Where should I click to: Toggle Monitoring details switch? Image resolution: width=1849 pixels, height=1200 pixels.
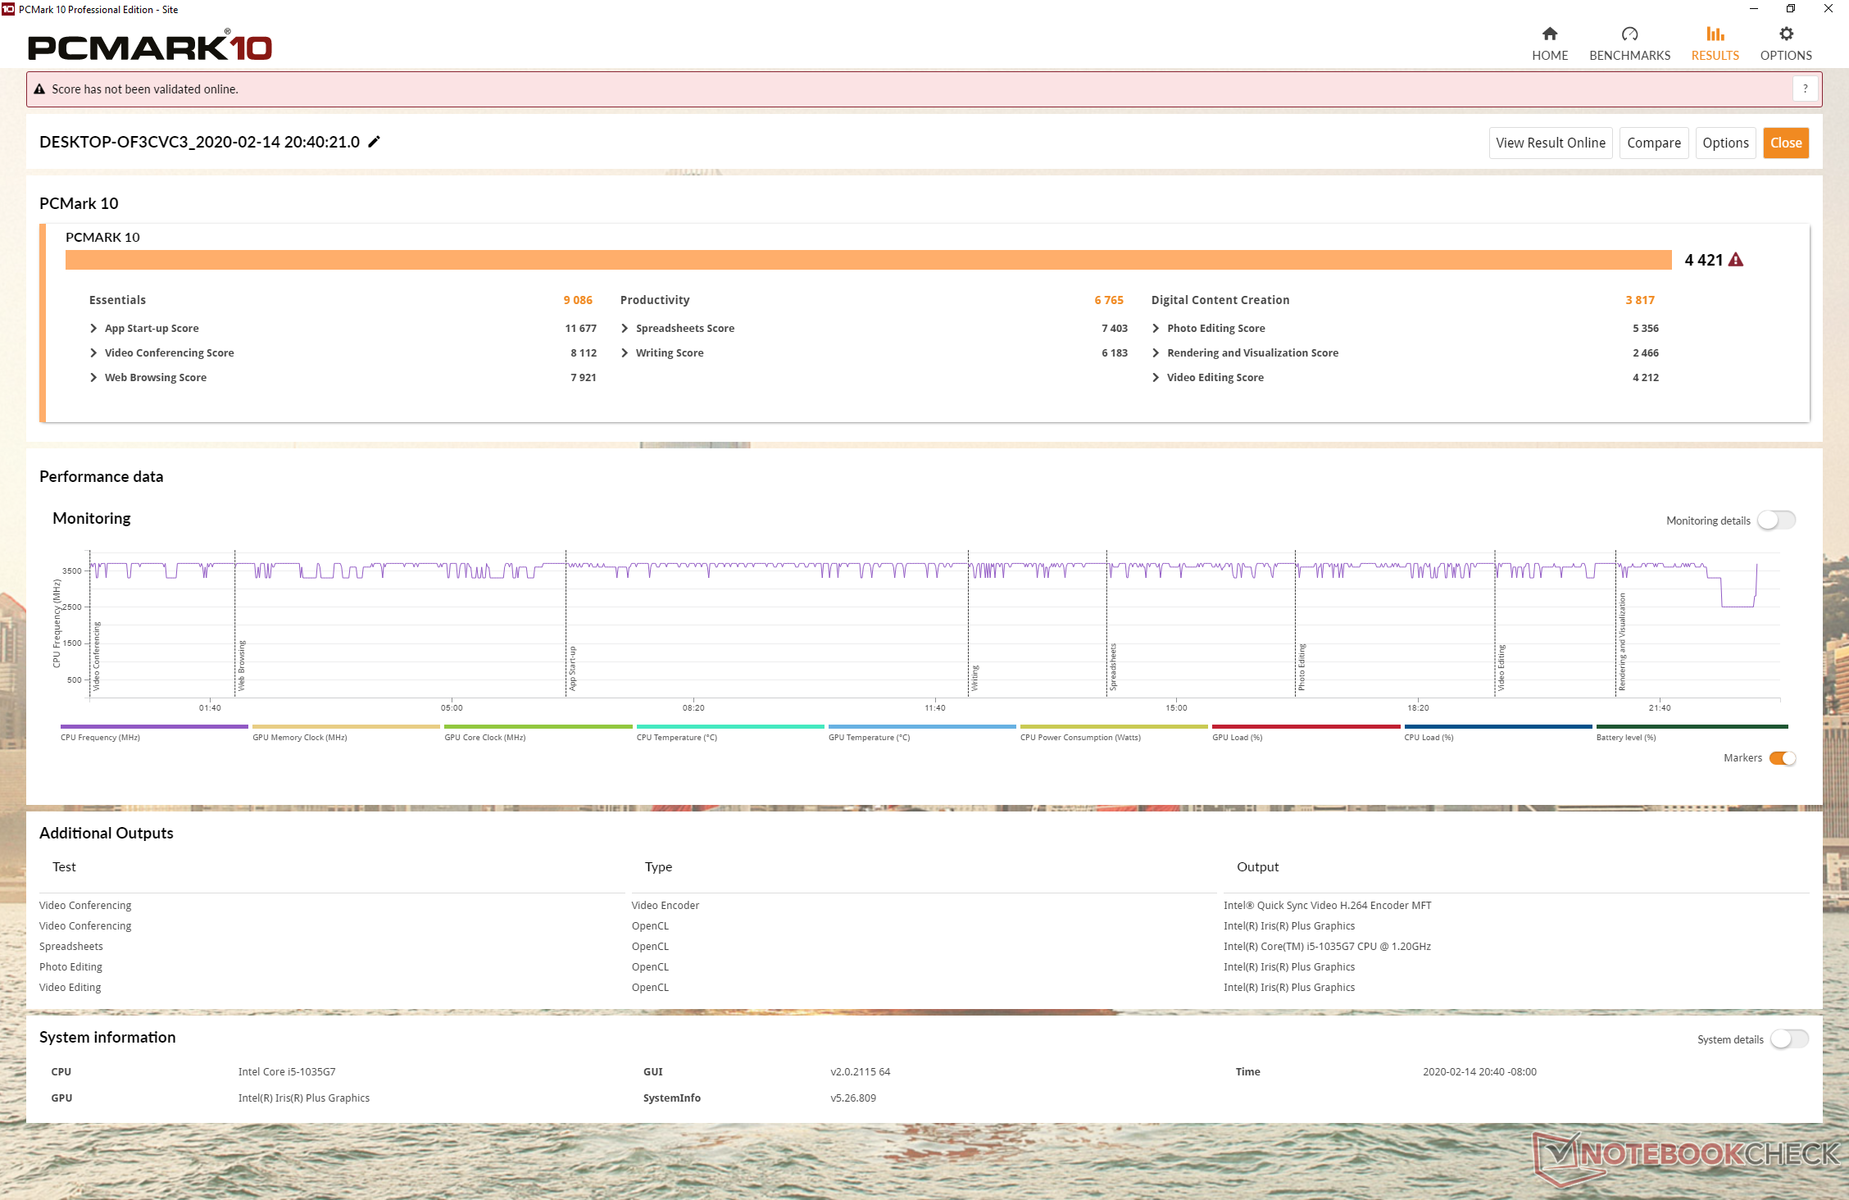[x=1777, y=520]
